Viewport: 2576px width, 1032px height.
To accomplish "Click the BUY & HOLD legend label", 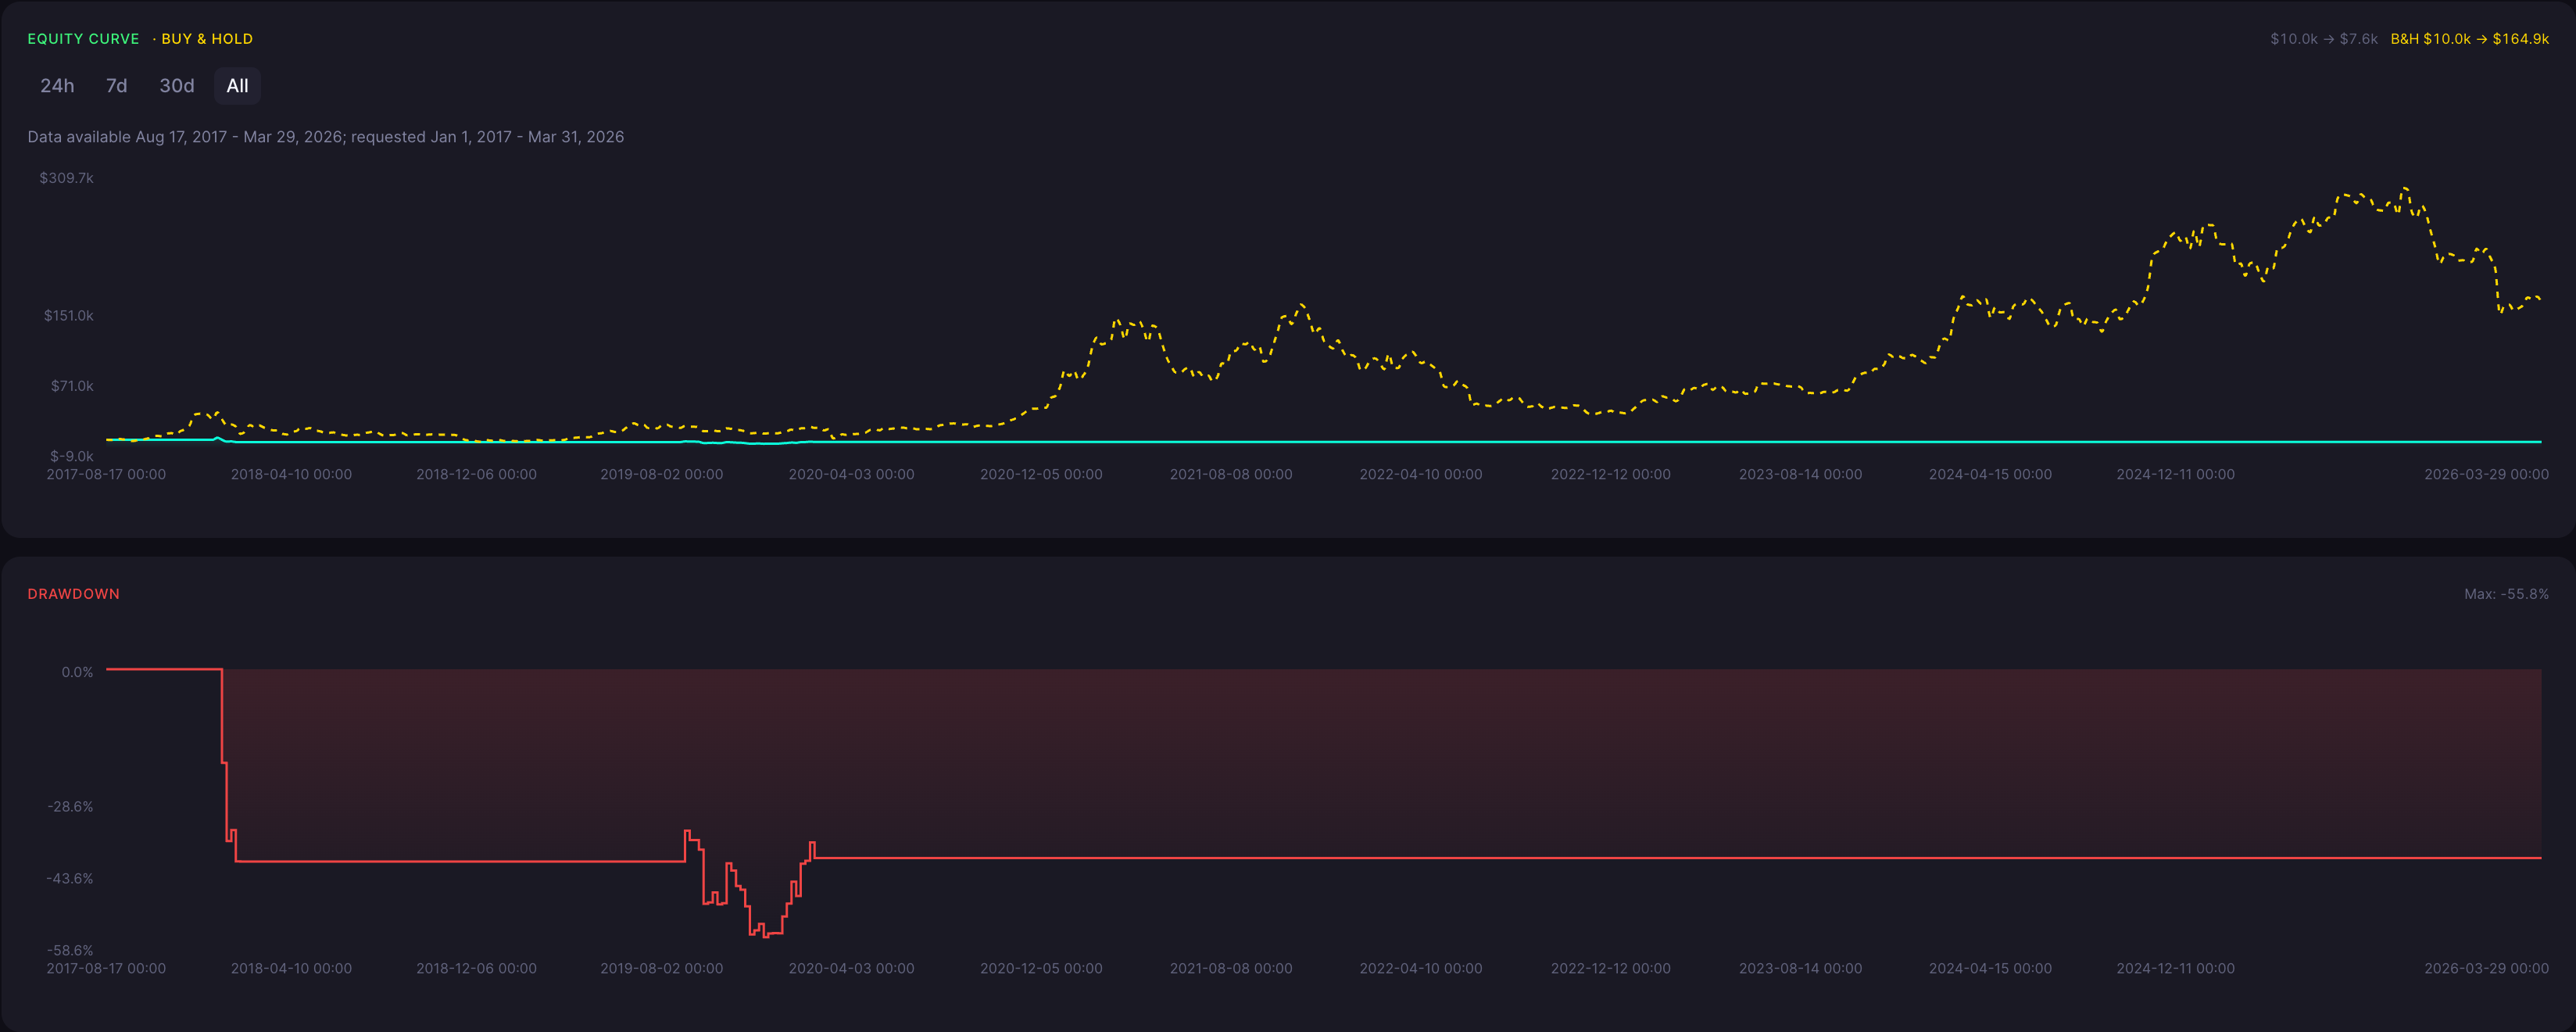I will tap(207, 39).
